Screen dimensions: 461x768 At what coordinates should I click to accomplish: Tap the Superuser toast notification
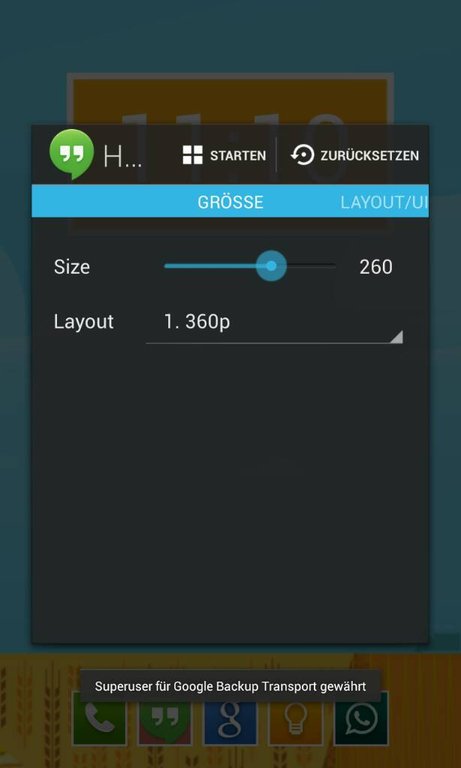point(230,686)
